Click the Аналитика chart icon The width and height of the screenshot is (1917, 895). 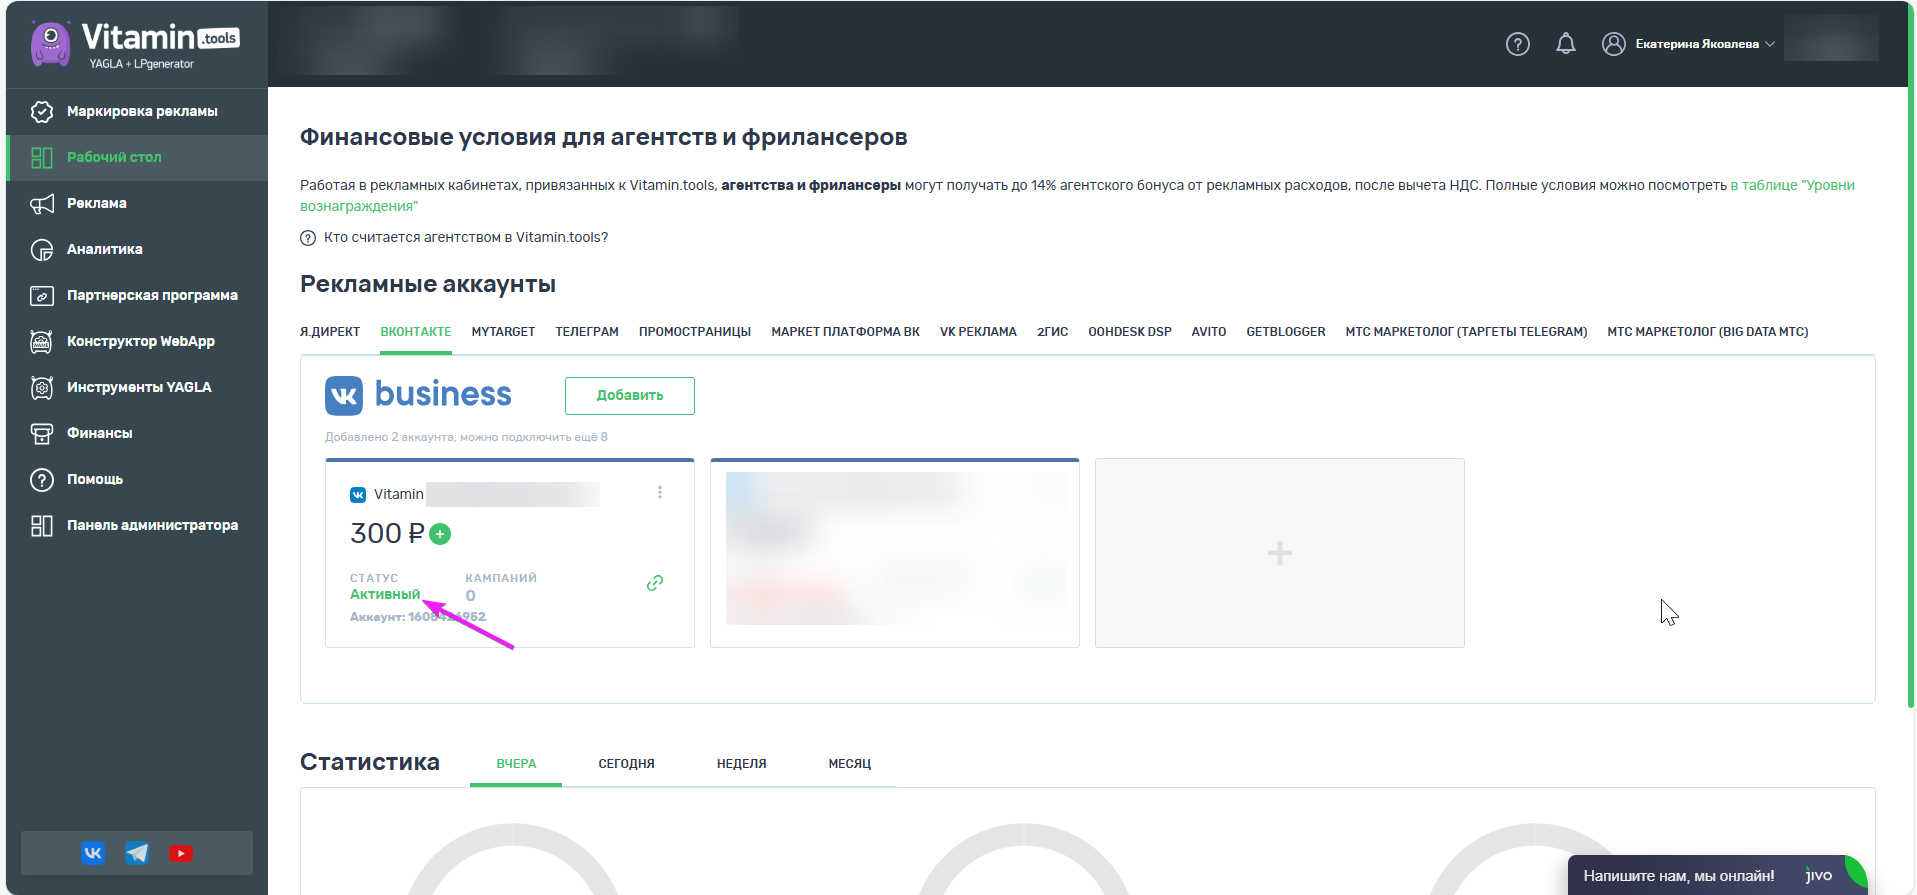coord(42,249)
